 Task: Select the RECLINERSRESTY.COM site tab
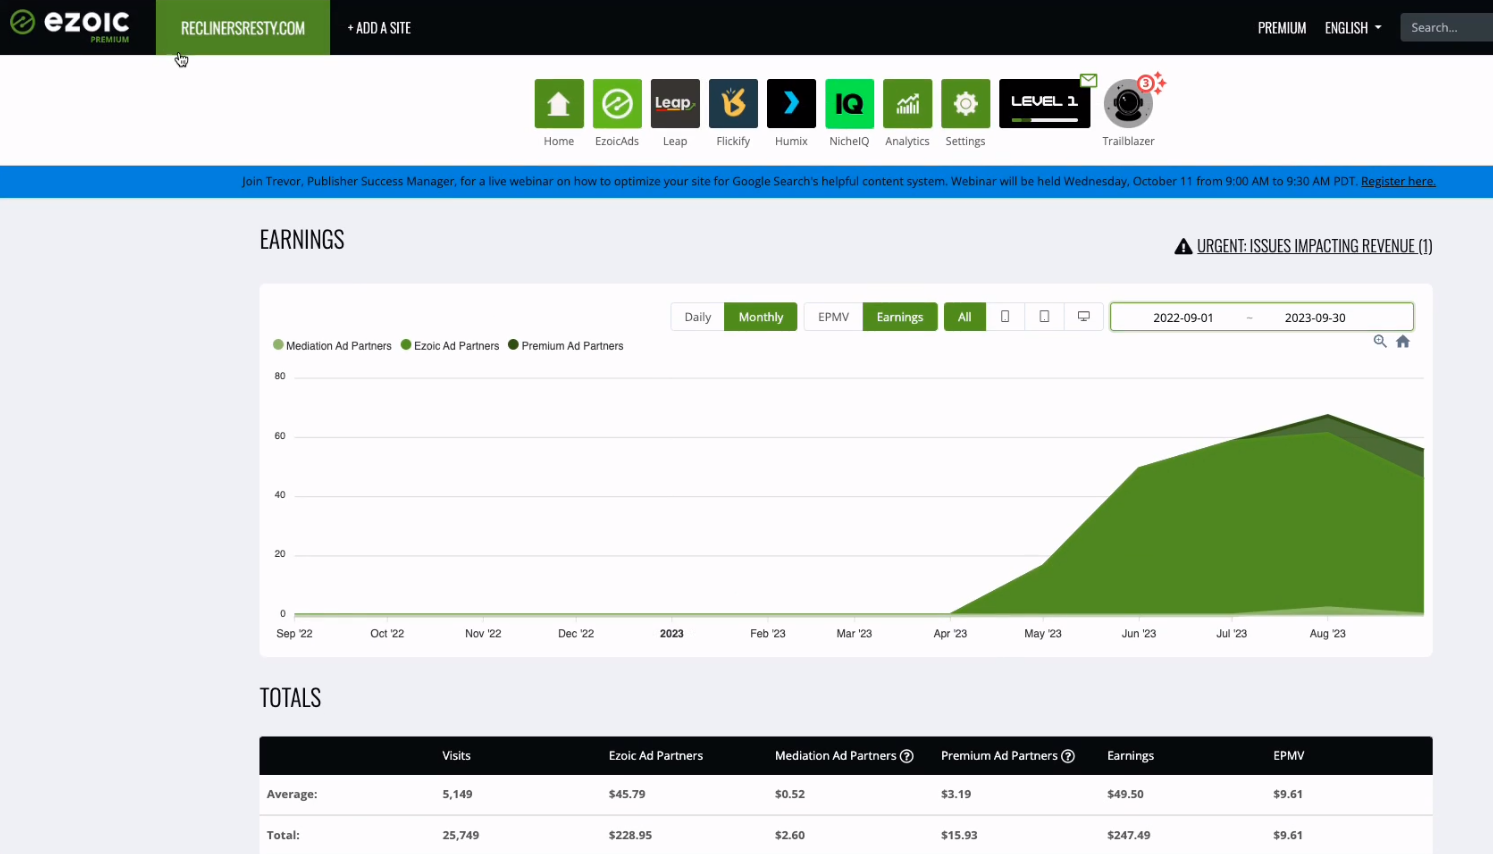click(243, 28)
